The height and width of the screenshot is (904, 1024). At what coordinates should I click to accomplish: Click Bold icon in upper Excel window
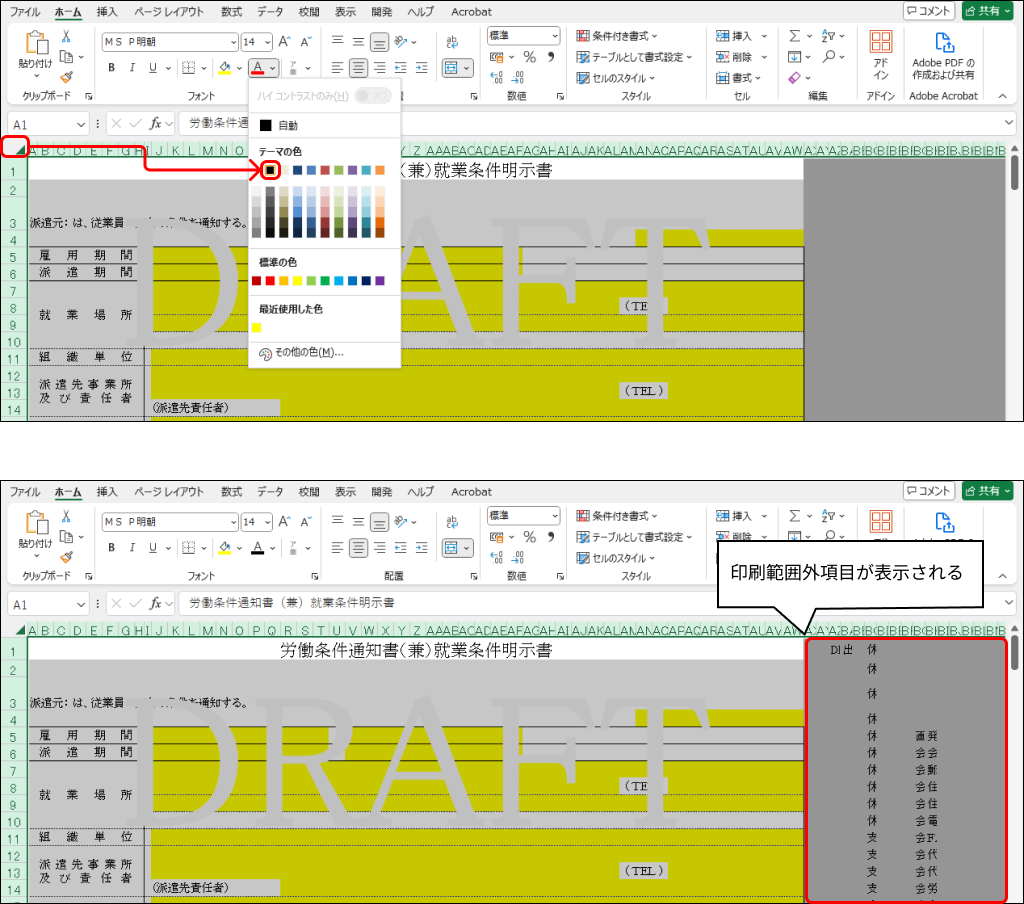(x=112, y=68)
